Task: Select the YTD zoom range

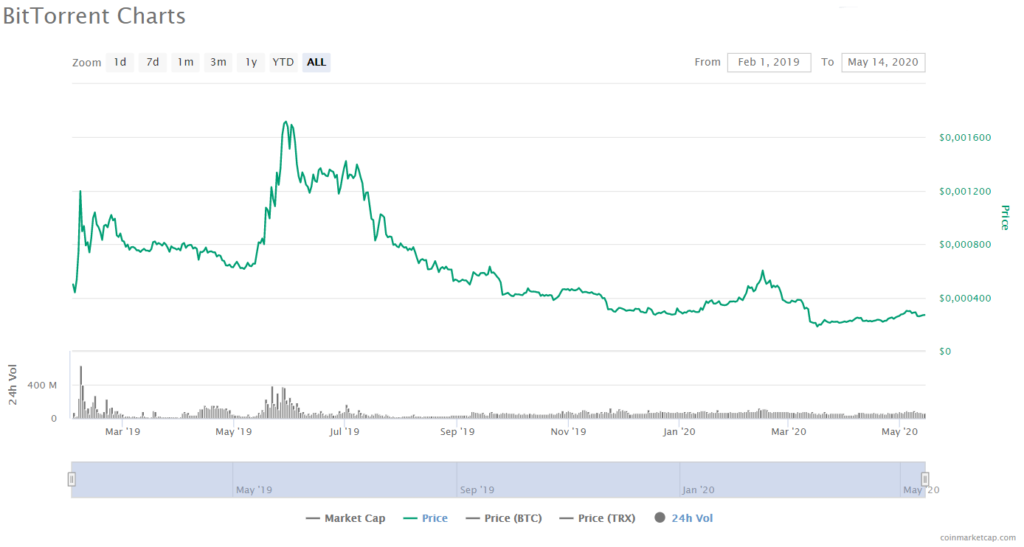Action: point(283,62)
